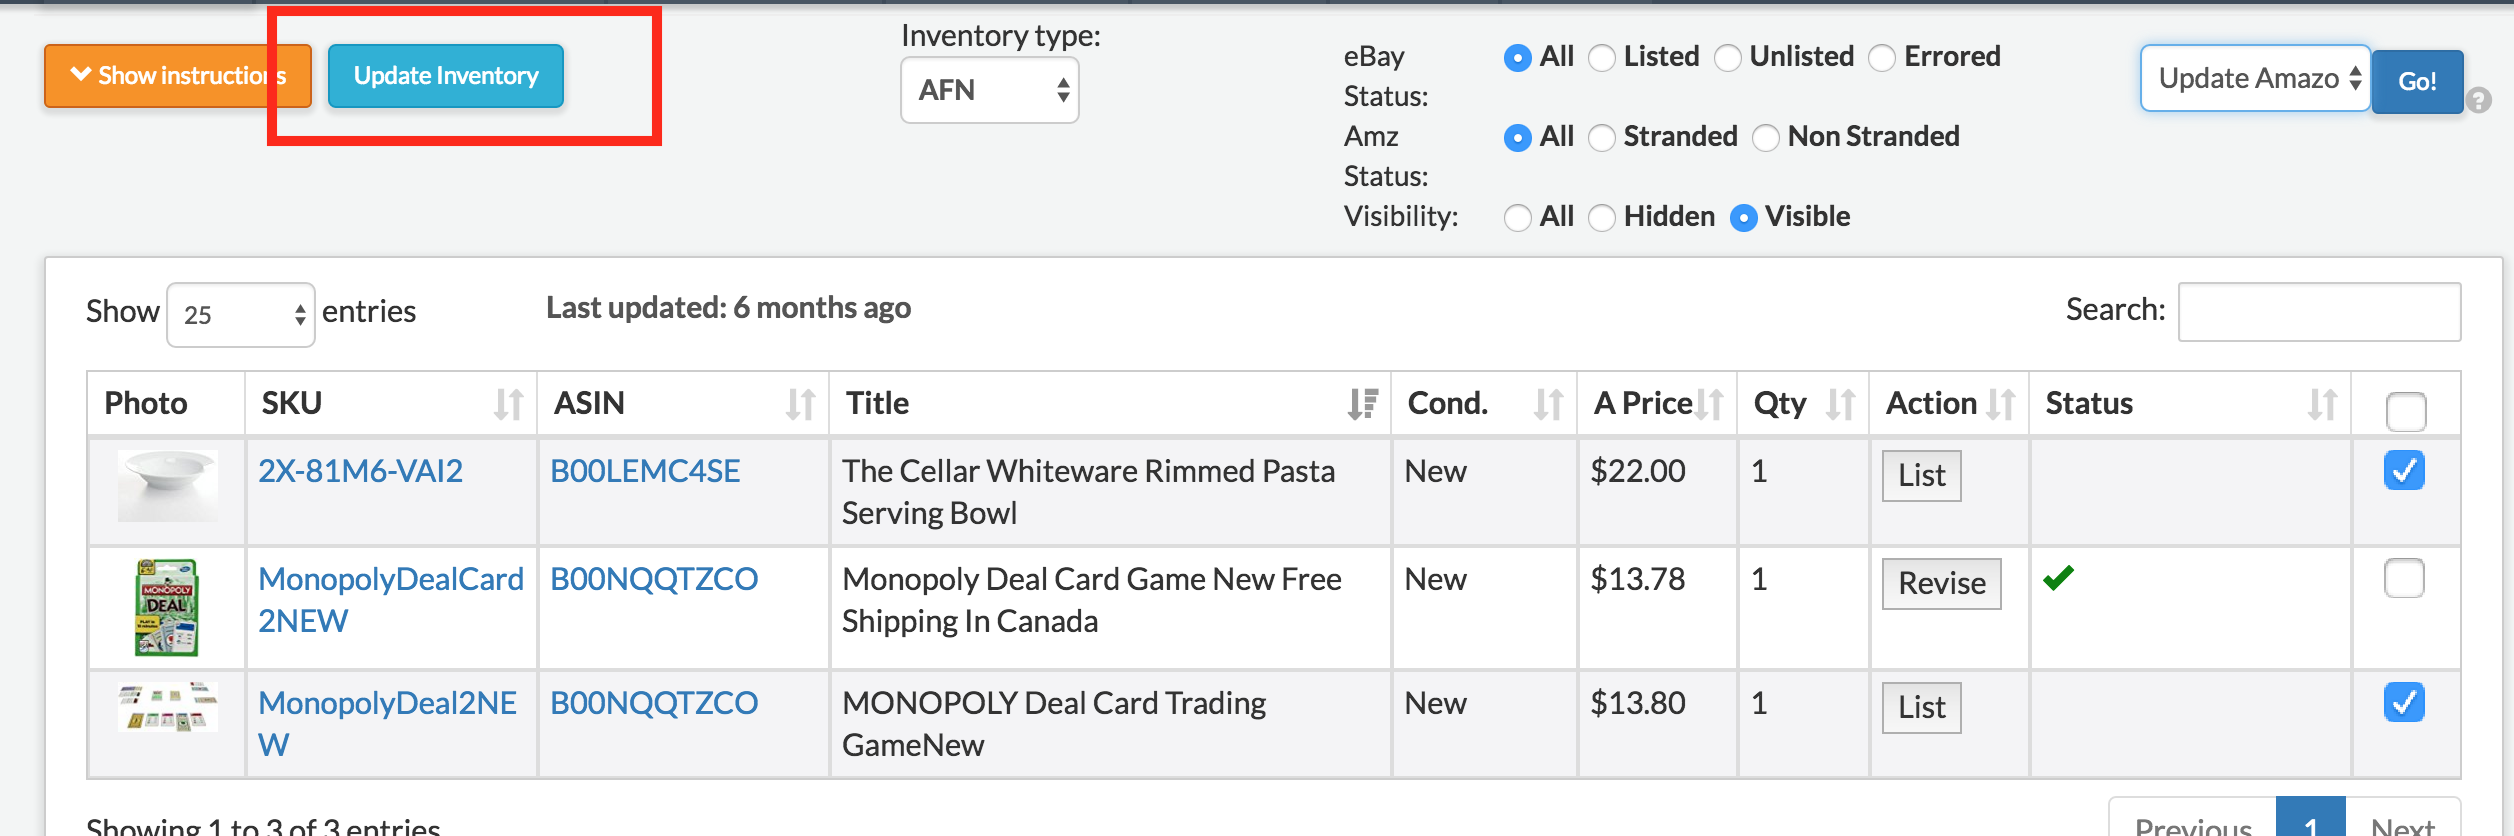This screenshot has height=836, width=2514.
Task: Click the help question mark icon
Action: [x=2478, y=100]
